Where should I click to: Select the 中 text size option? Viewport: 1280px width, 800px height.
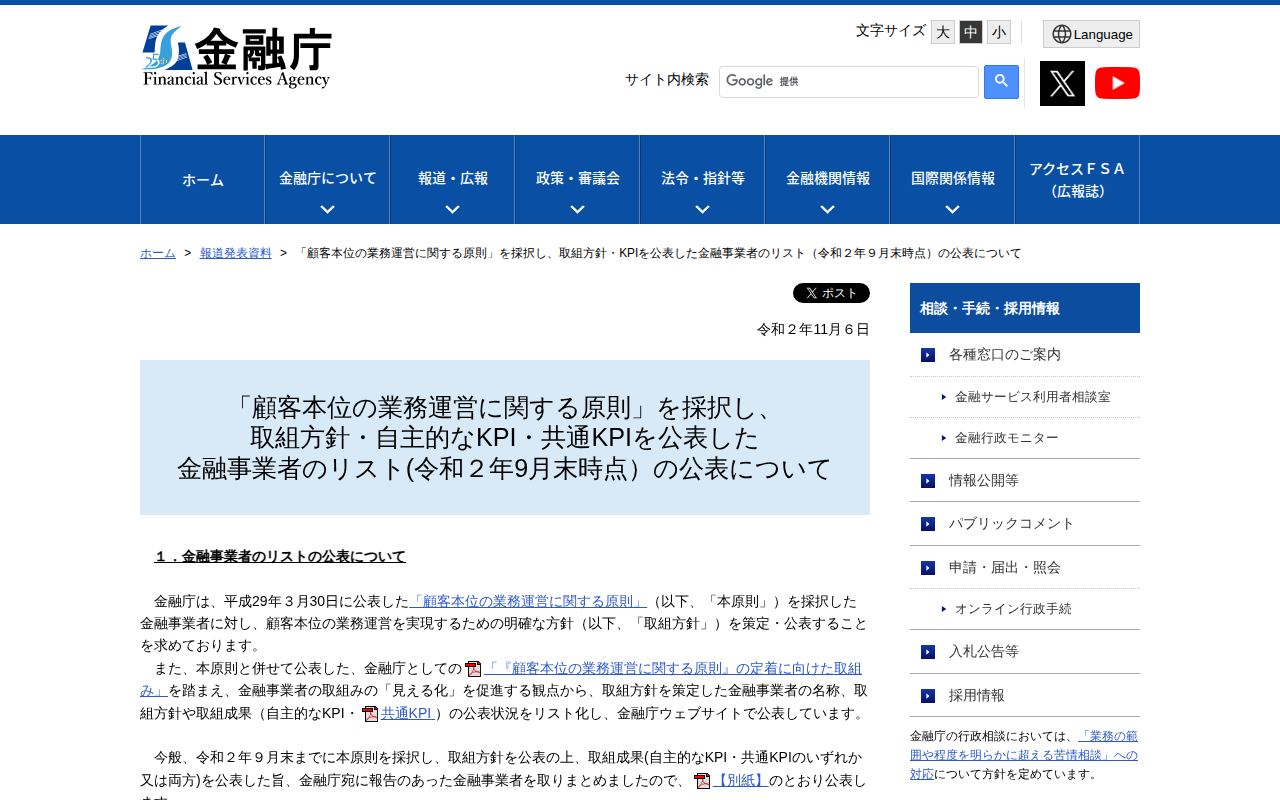point(969,31)
